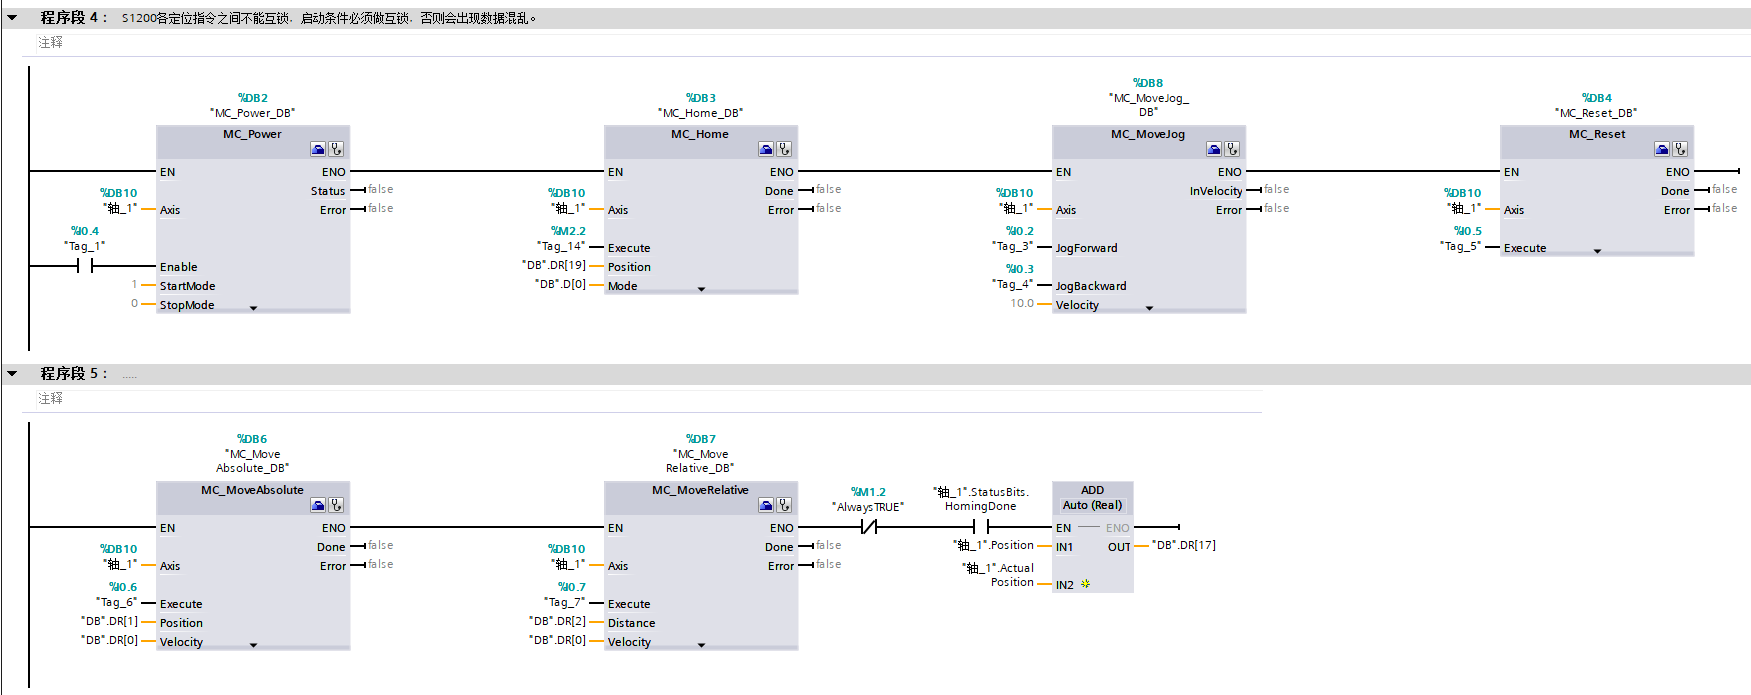Click the yellow star at ADD block IN2
The height and width of the screenshot is (695, 1751).
pos(1085,584)
